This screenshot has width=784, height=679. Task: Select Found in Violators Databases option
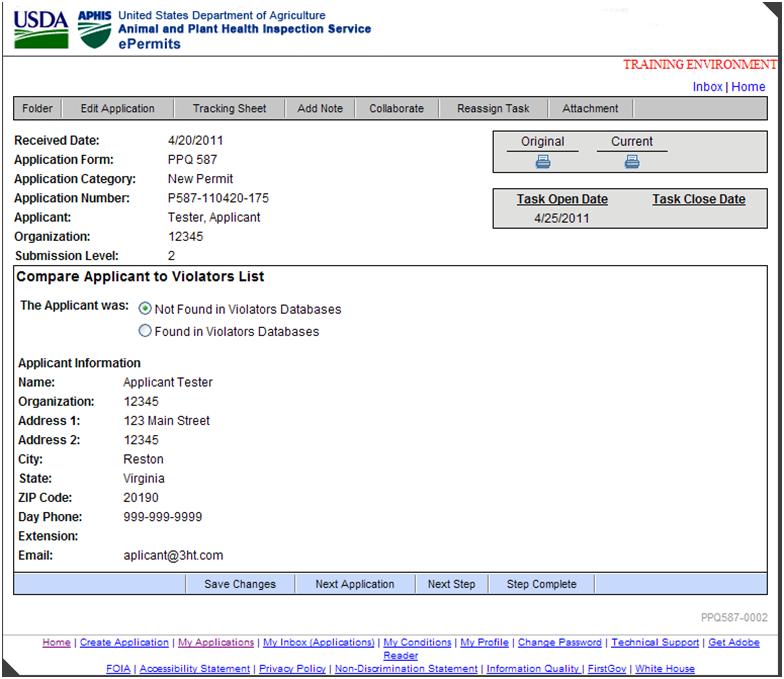tap(146, 331)
